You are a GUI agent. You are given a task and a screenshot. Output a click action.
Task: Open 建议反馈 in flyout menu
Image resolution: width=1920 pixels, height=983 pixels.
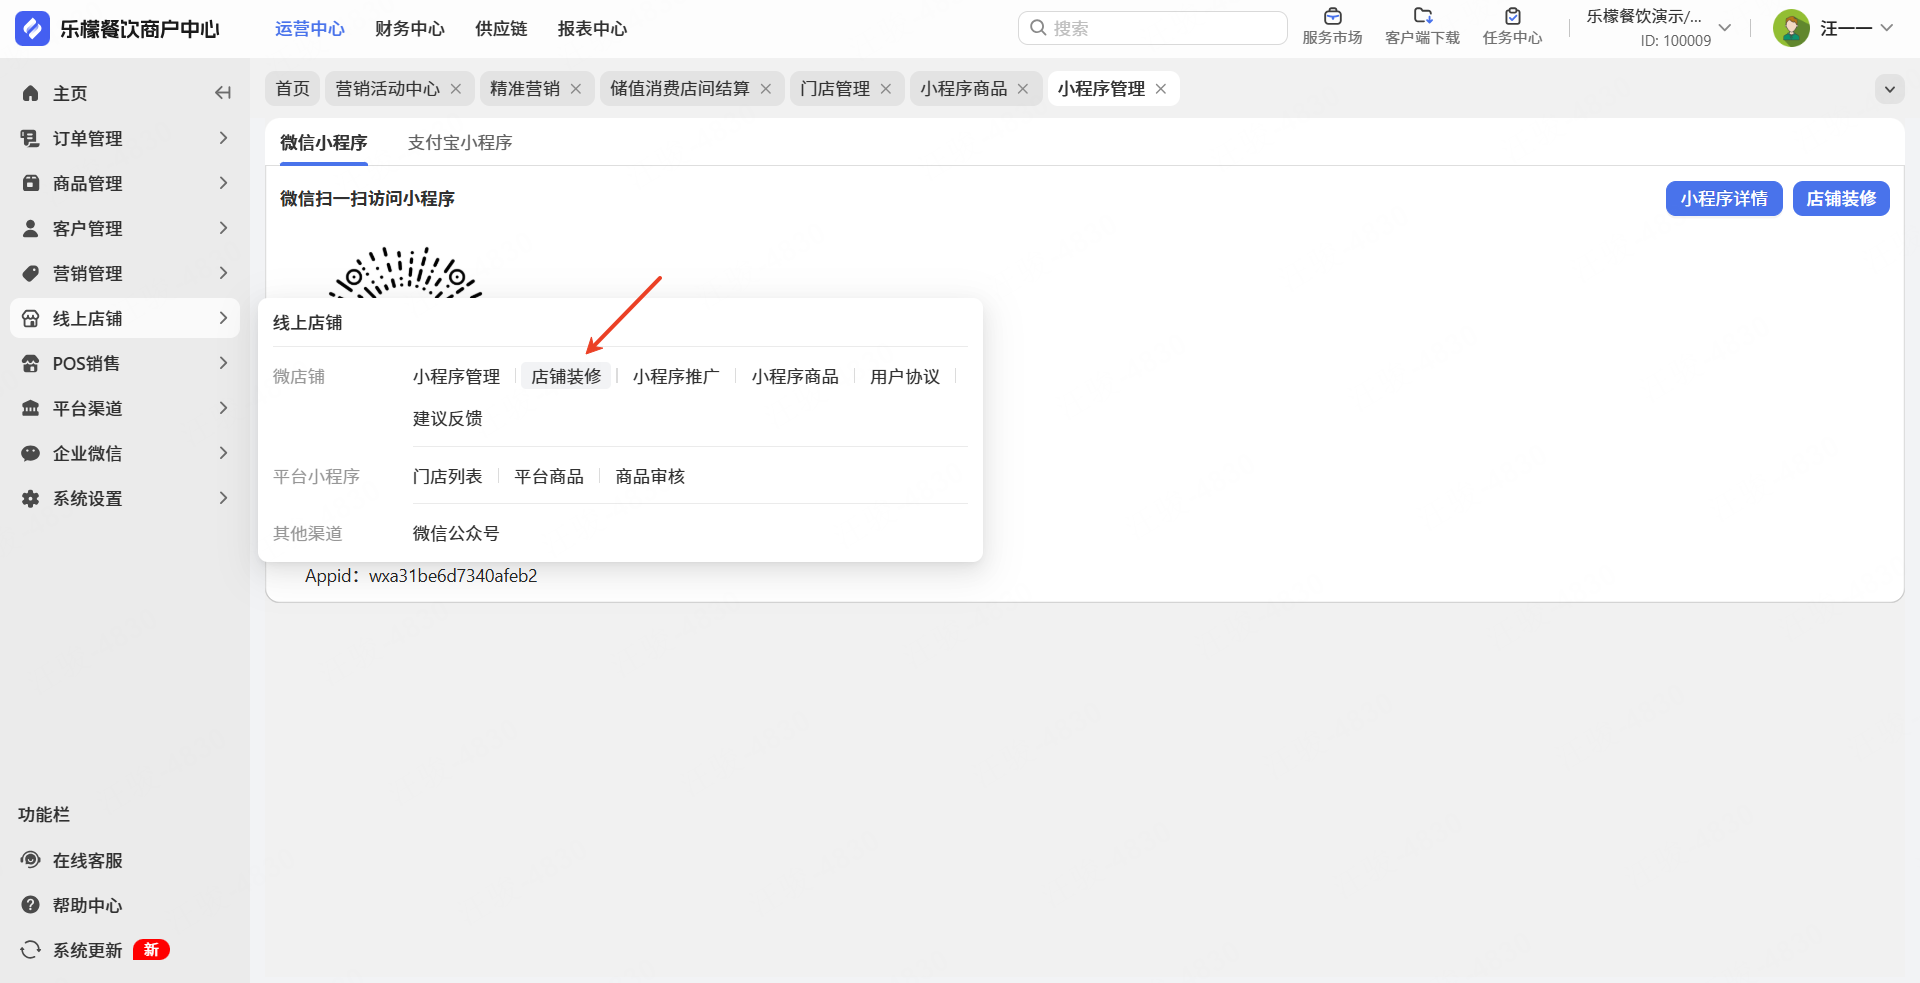[448, 419]
